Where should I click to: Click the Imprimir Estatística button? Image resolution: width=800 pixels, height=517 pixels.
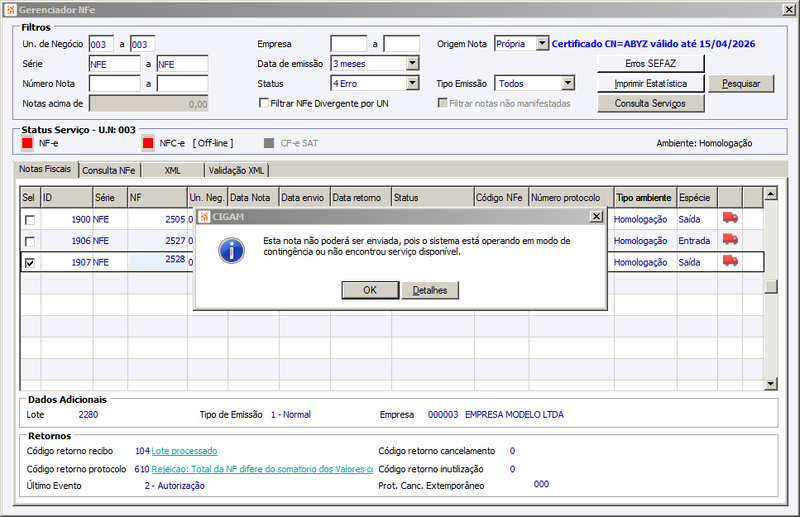pos(651,83)
